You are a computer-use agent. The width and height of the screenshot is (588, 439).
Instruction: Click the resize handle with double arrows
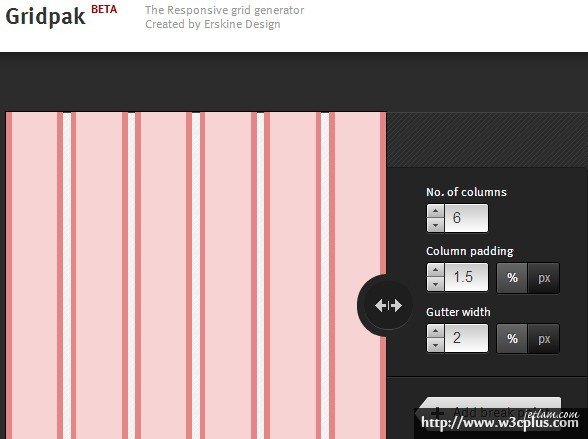coord(388,306)
